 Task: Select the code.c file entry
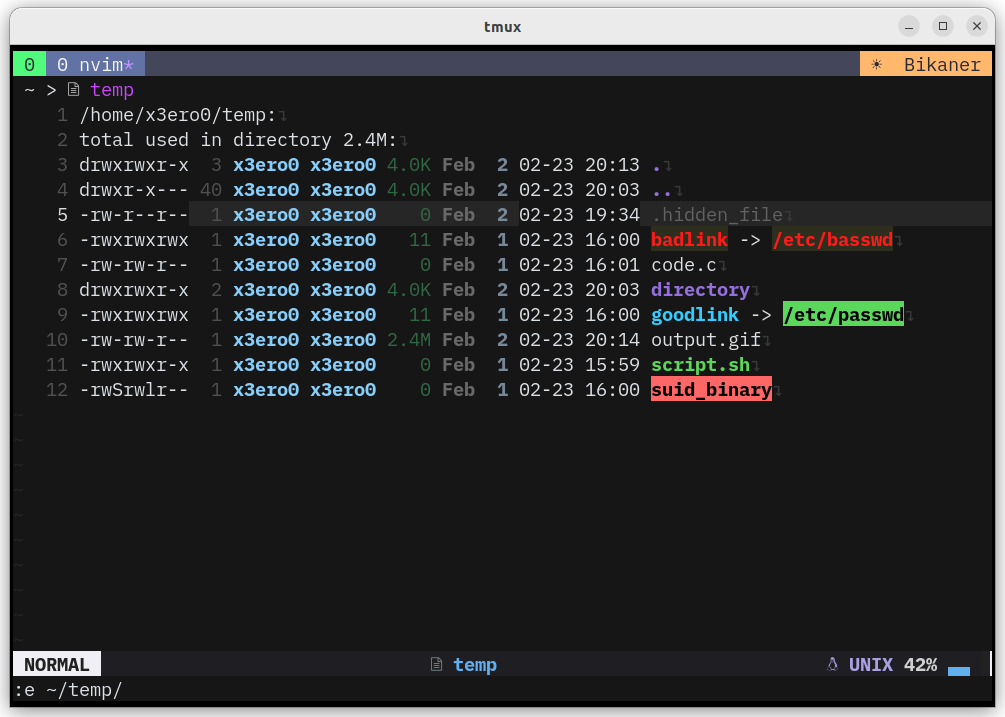point(684,265)
